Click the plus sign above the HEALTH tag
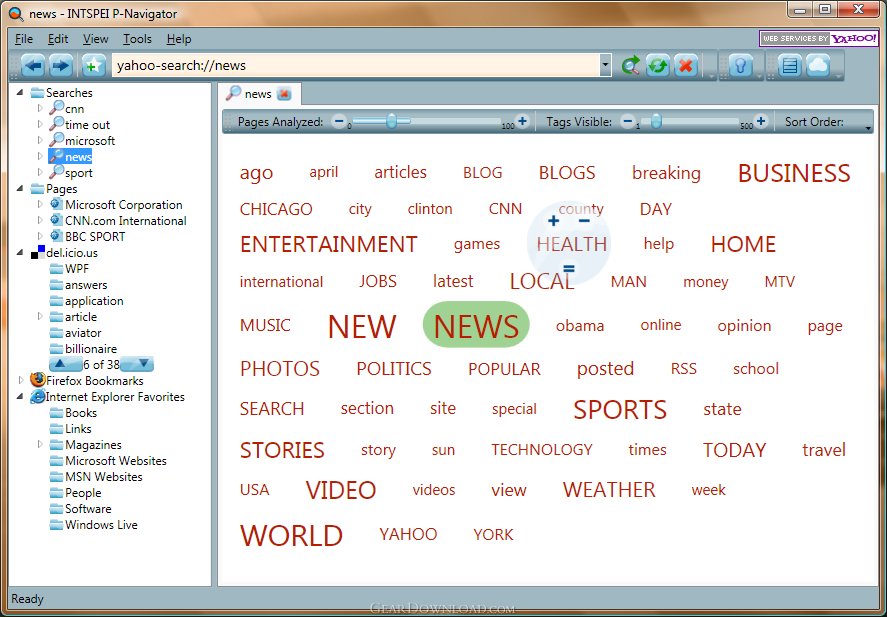Image resolution: width=887 pixels, height=617 pixels. [x=553, y=221]
